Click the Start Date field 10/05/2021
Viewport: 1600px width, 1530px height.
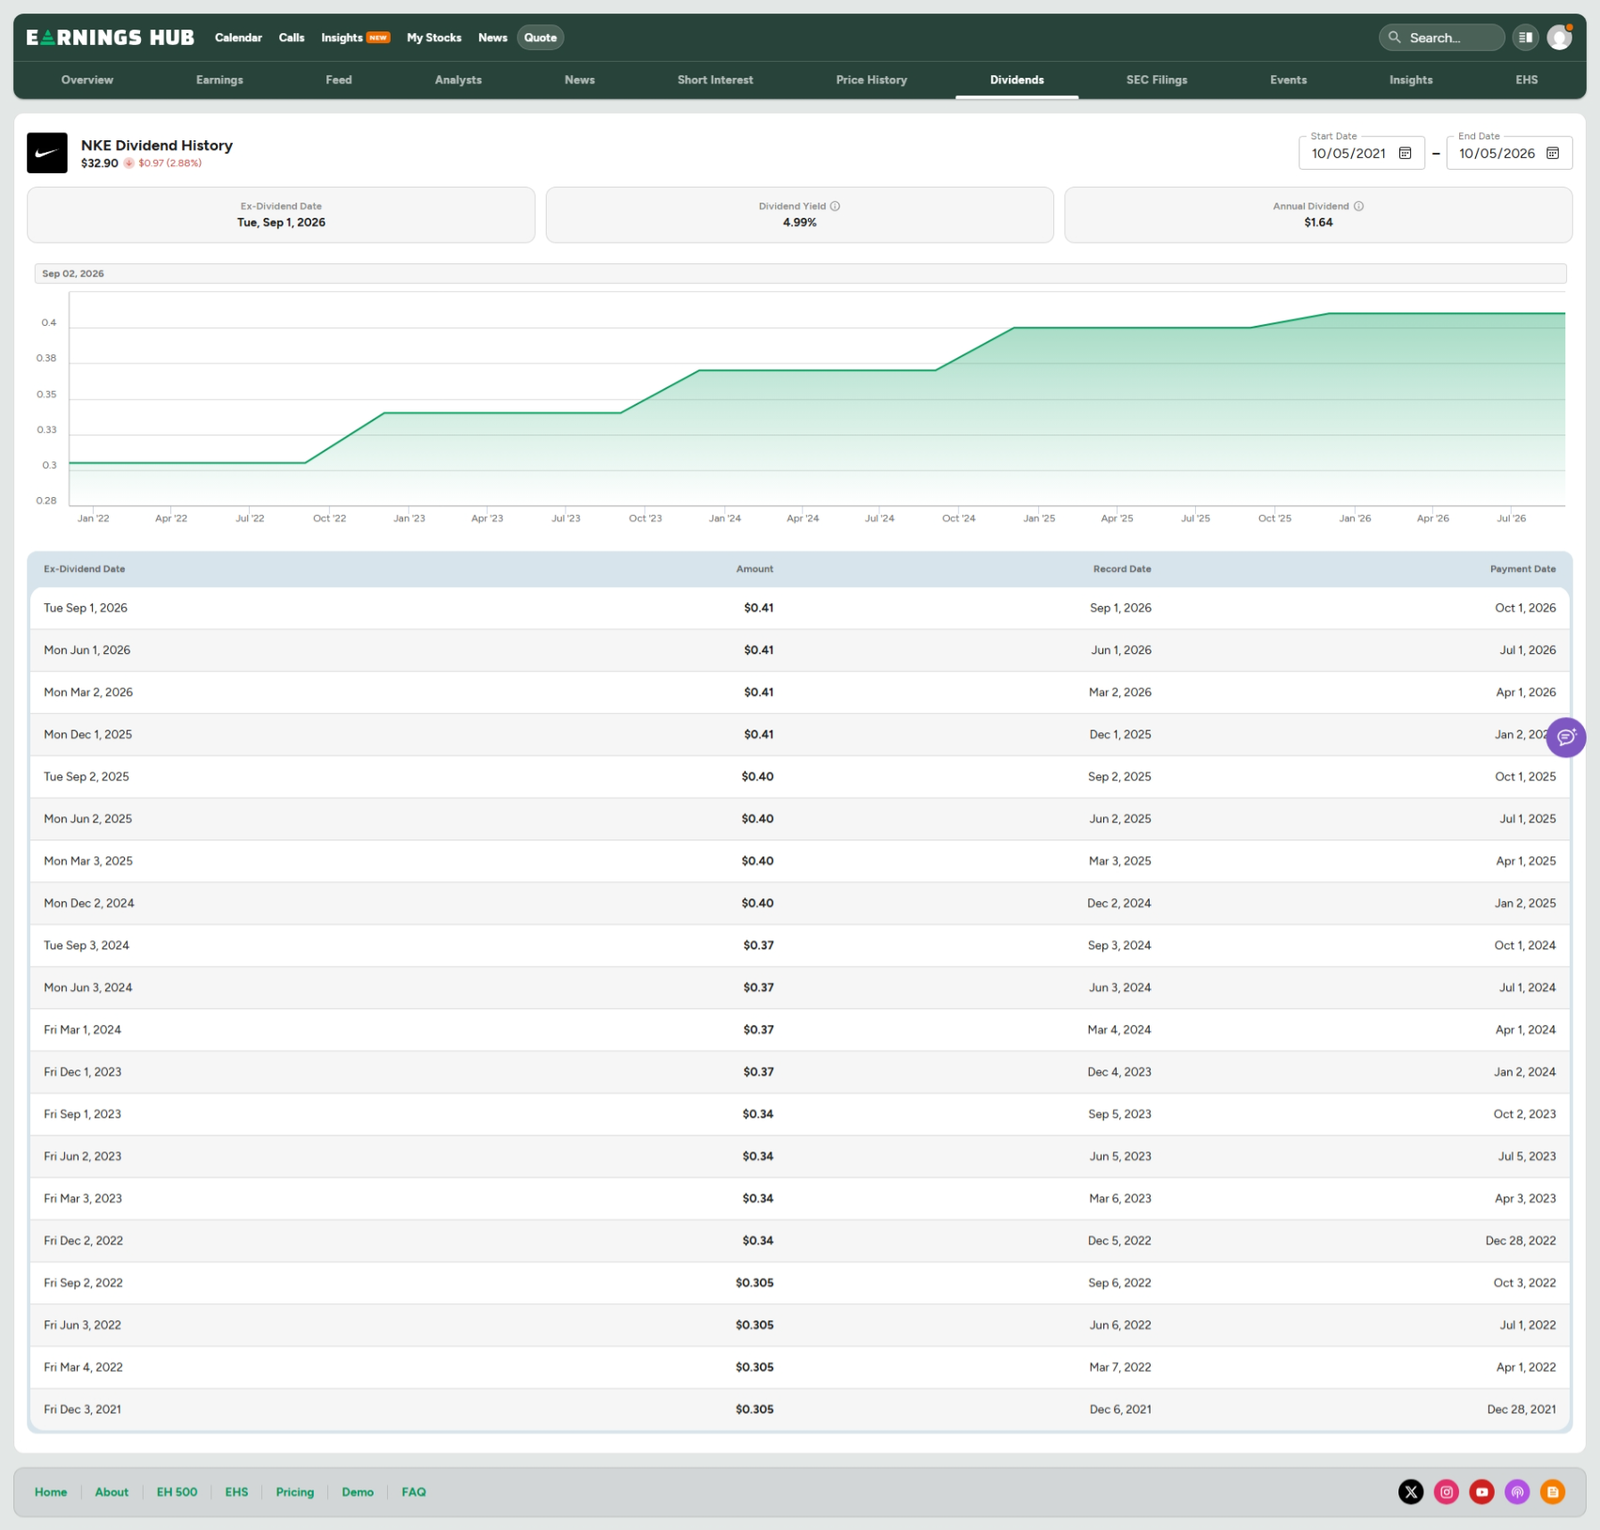[1361, 153]
